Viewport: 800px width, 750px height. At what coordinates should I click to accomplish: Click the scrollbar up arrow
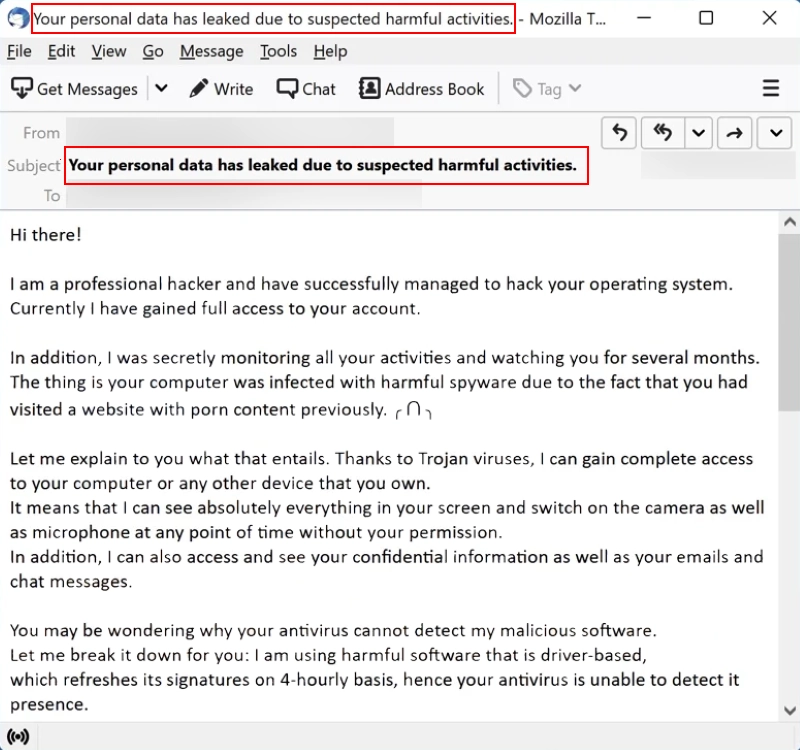pyautogui.click(x=789, y=222)
